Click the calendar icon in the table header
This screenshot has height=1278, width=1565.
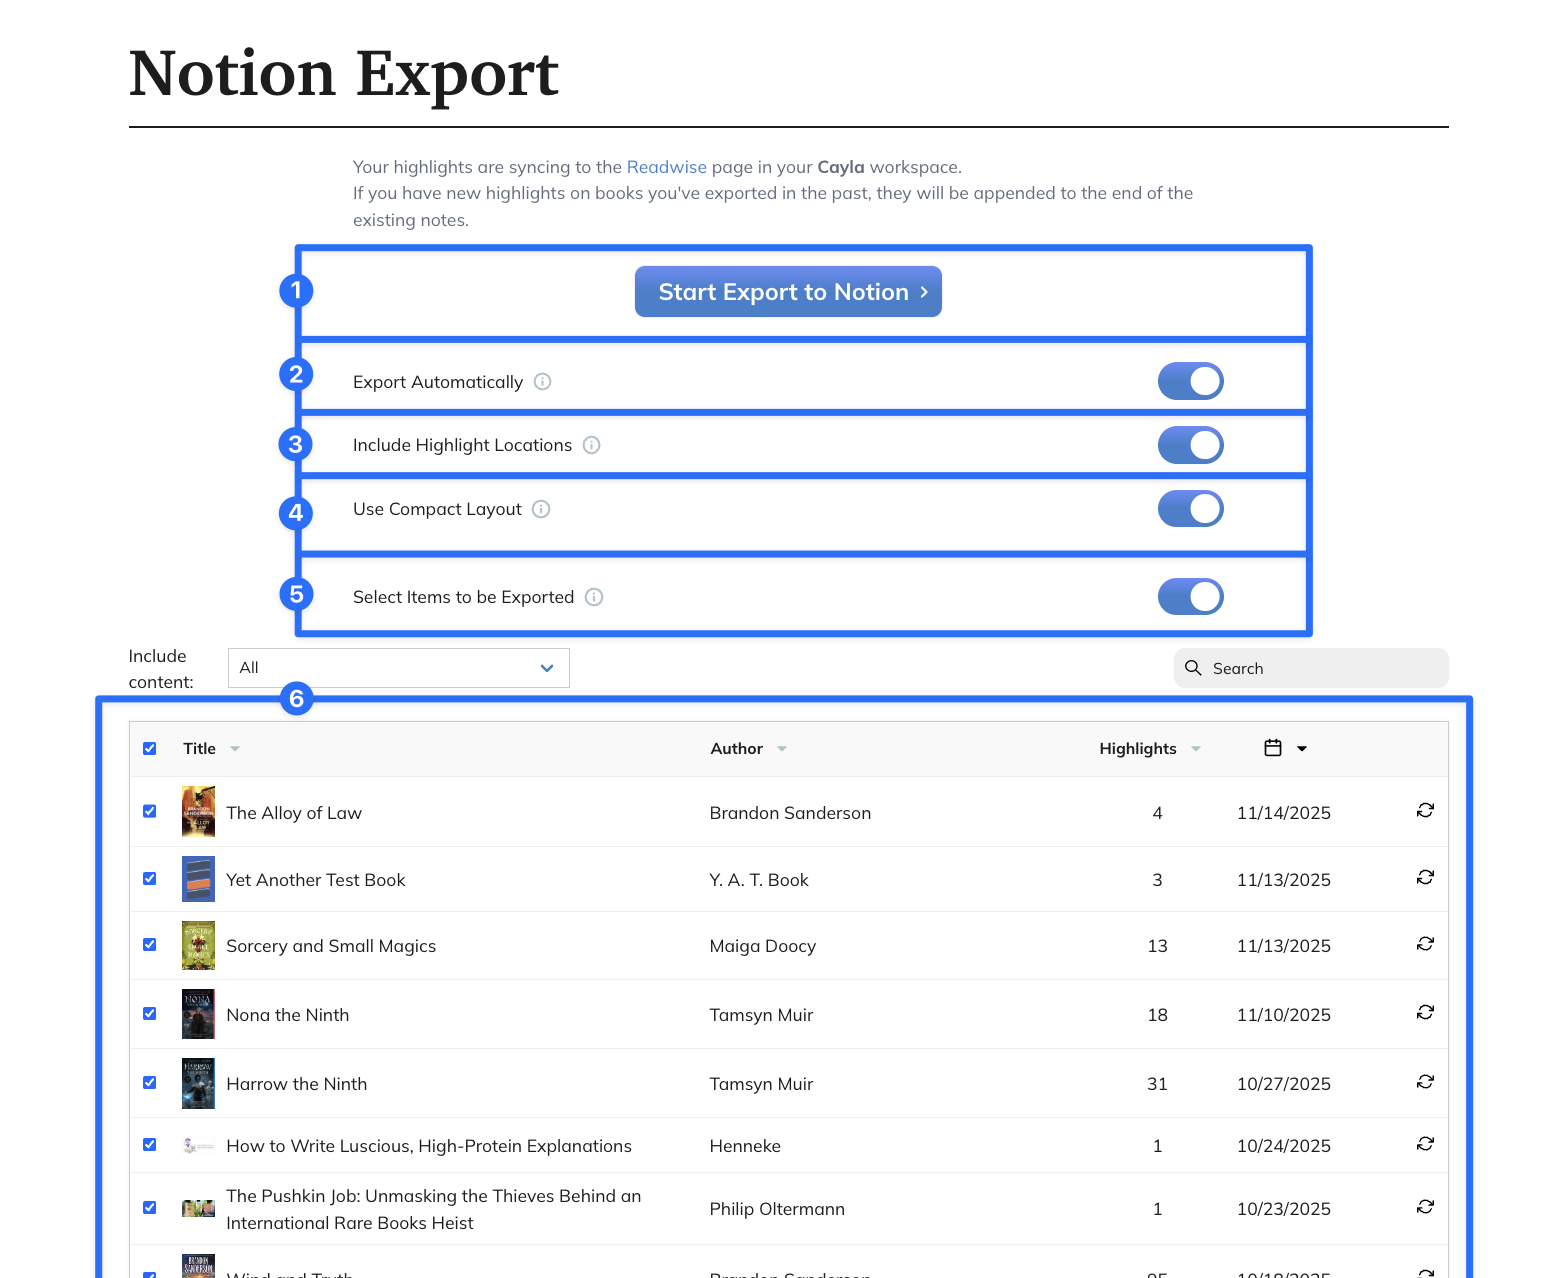[x=1272, y=747]
